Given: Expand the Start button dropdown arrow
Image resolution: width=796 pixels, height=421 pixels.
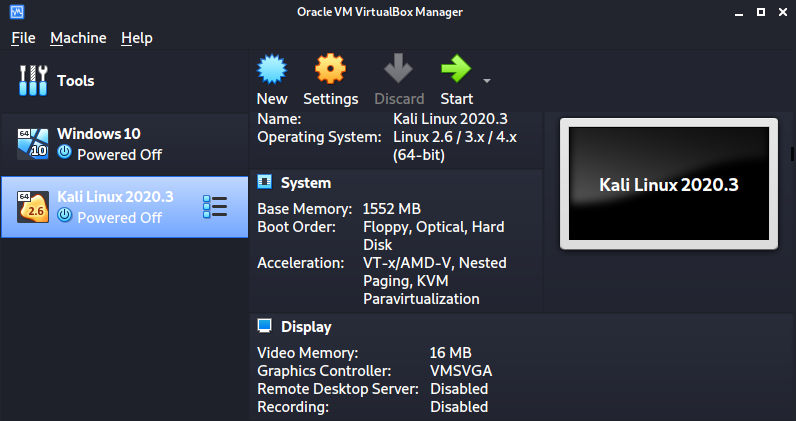Looking at the screenshot, I should [487, 80].
